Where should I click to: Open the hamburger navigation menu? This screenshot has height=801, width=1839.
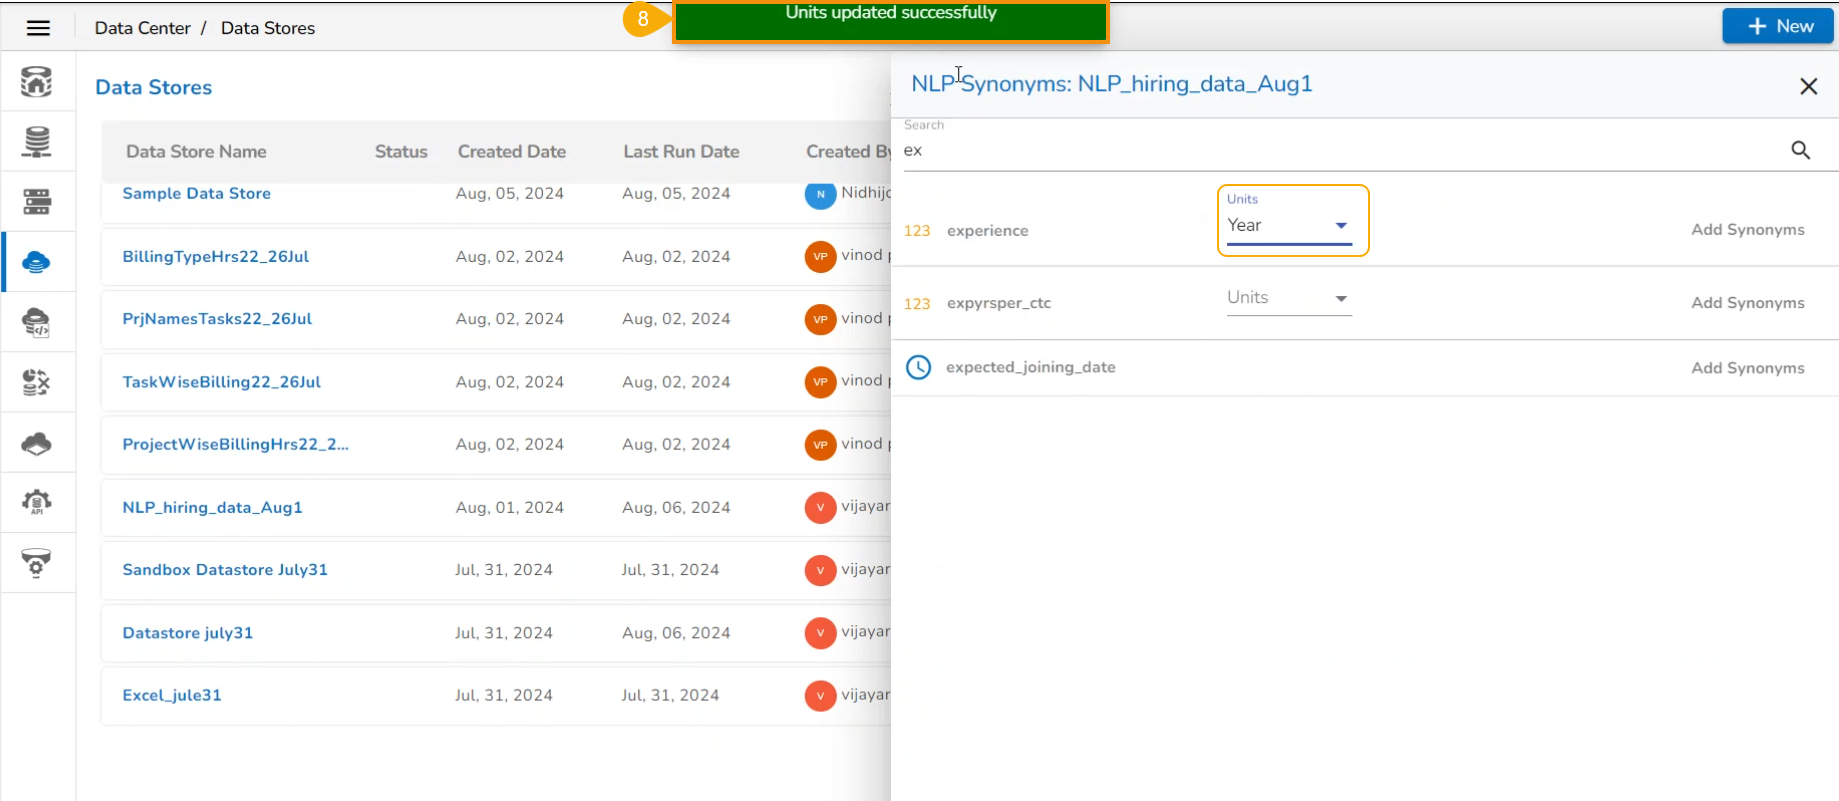coord(38,28)
